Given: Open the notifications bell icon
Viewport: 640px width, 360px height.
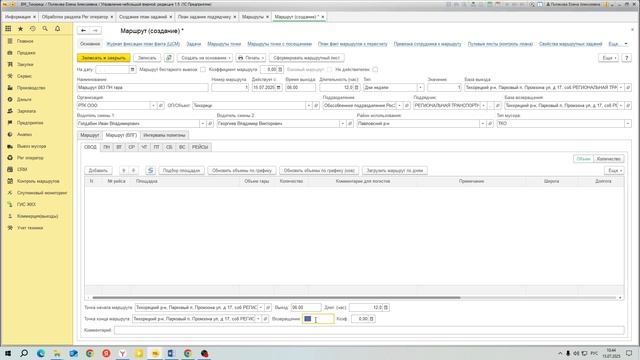Looking at the screenshot, I should pyautogui.click(x=57, y=29).
